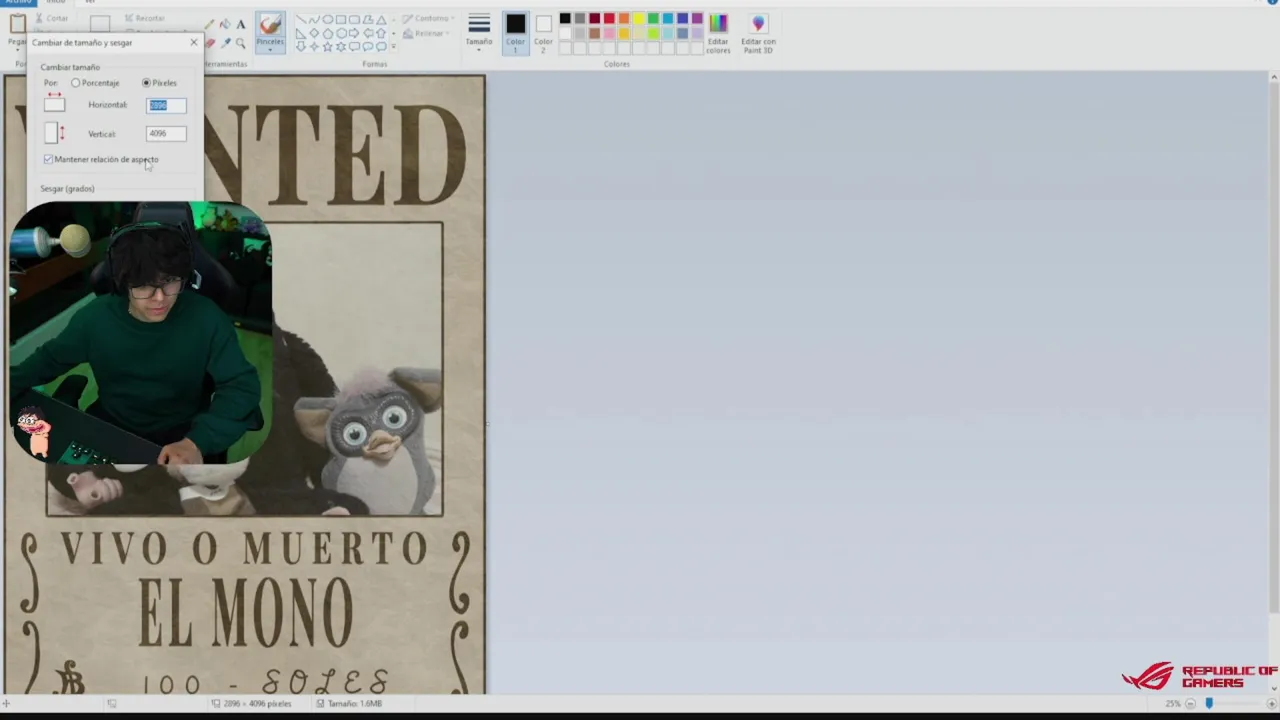Pick the rounded rectangle shape

pyautogui.click(x=354, y=20)
